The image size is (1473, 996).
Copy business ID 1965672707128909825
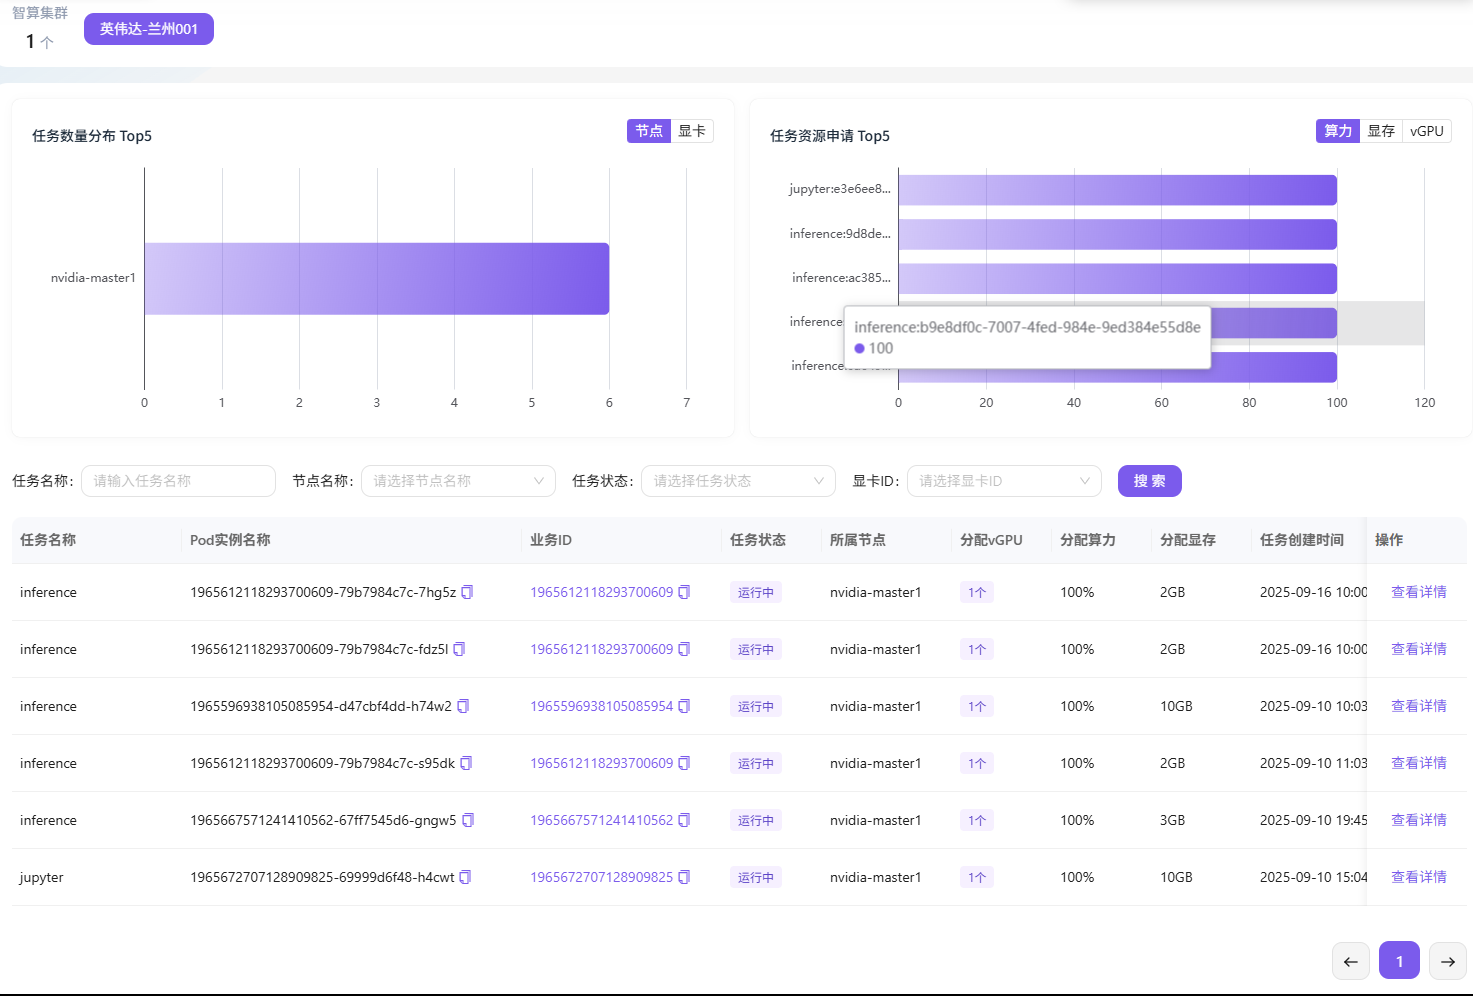pos(684,877)
